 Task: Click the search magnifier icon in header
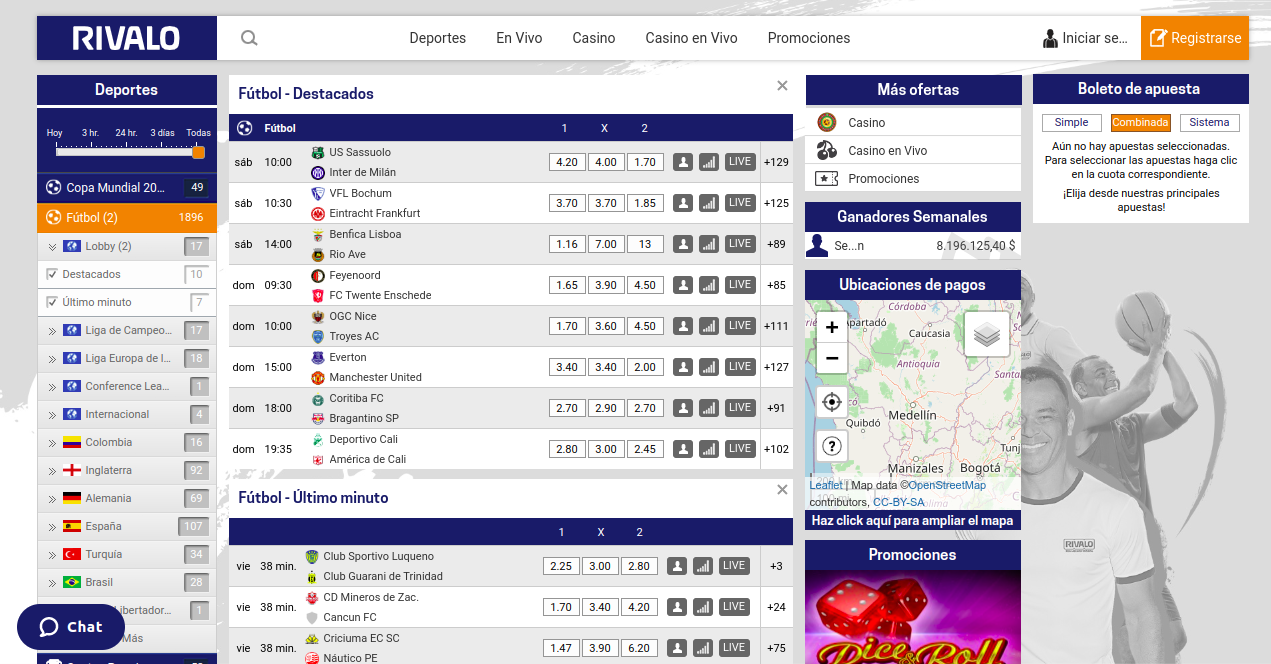[249, 38]
